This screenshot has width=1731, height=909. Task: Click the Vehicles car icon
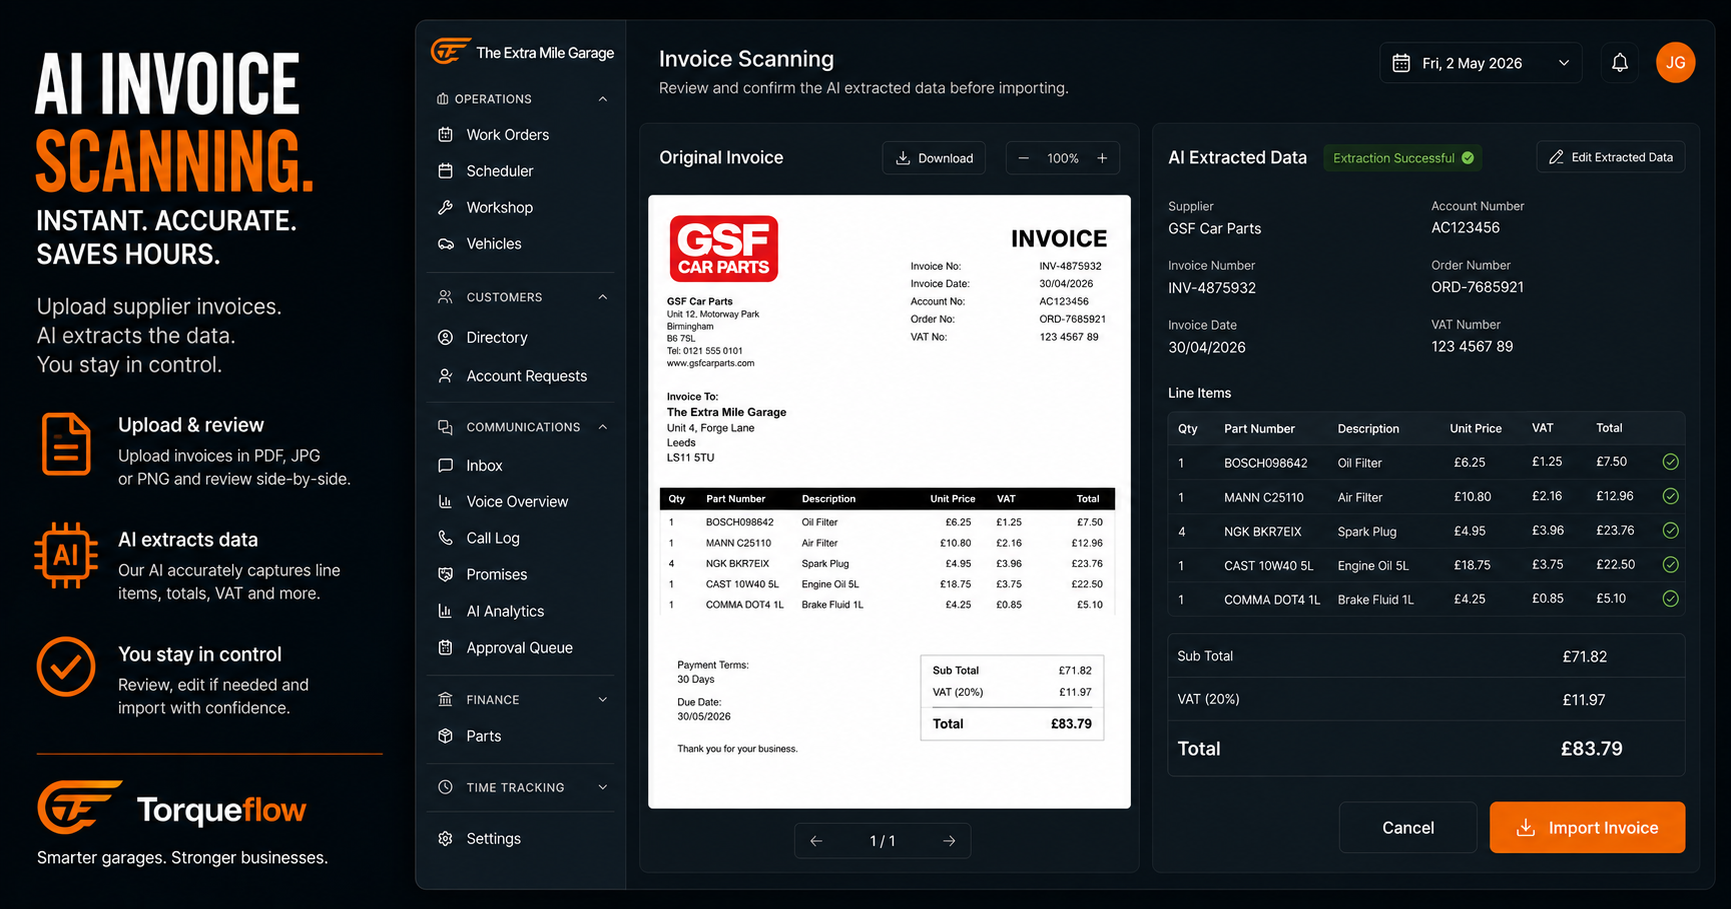tap(445, 244)
